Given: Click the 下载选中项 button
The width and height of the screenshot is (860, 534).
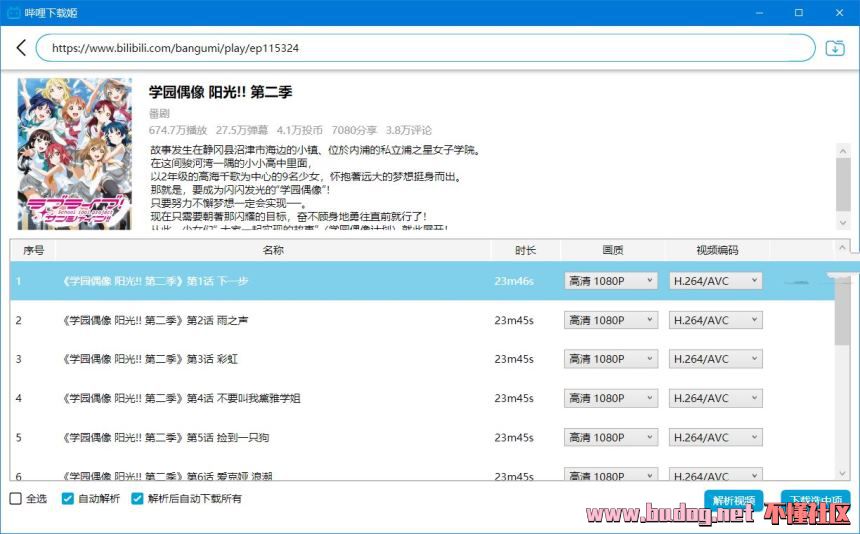Looking at the screenshot, I should [x=814, y=500].
